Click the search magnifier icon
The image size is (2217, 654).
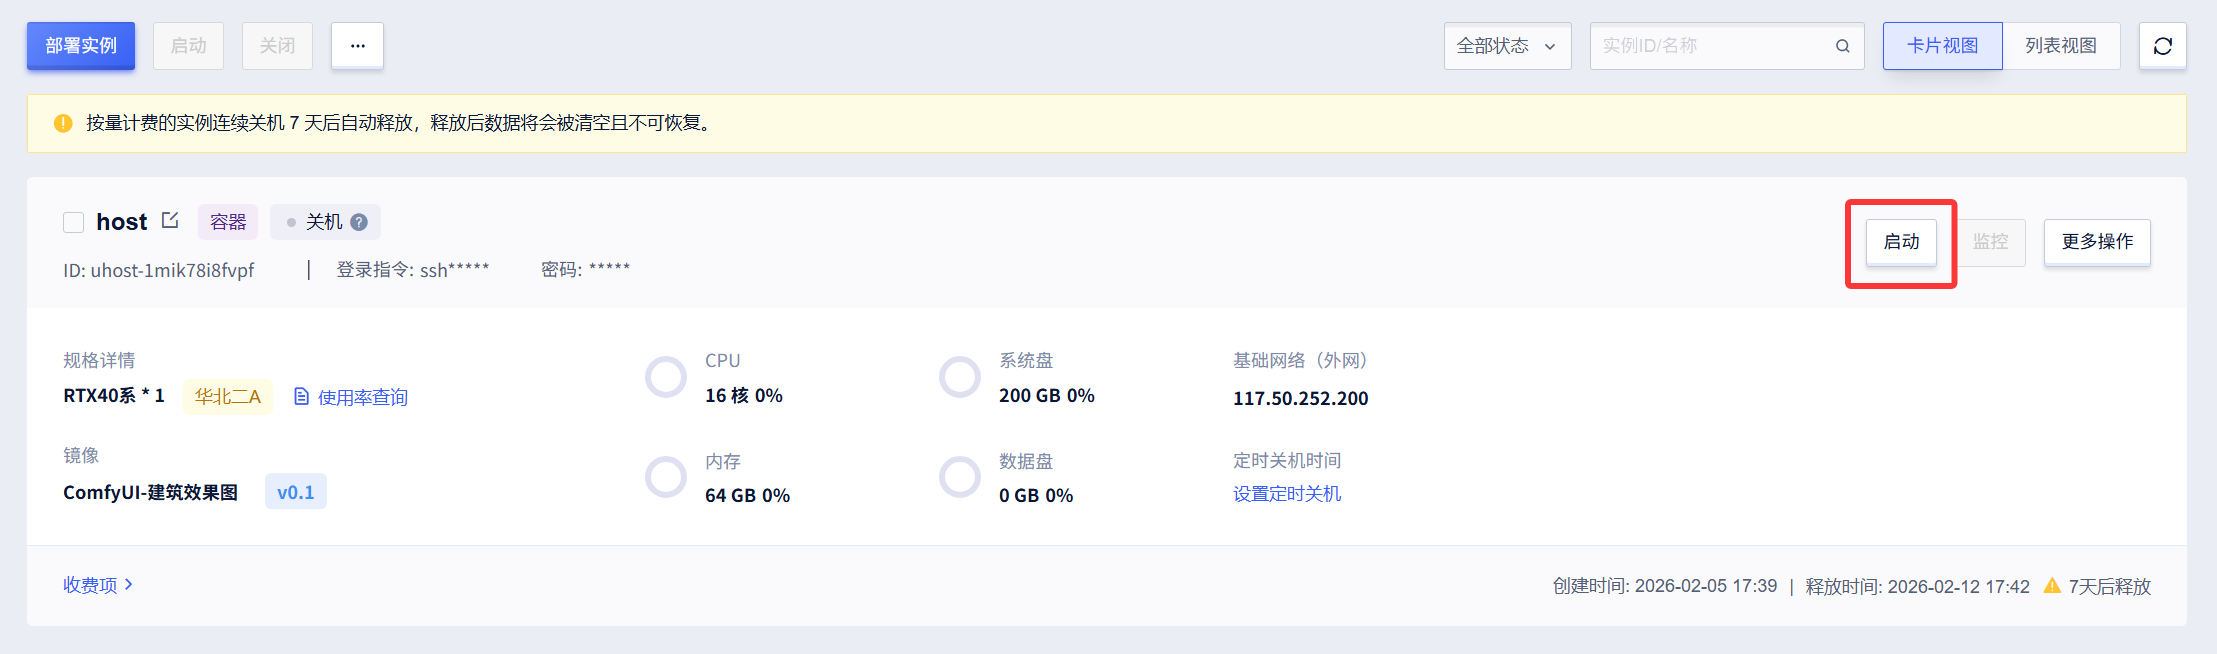pos(1842,46)
